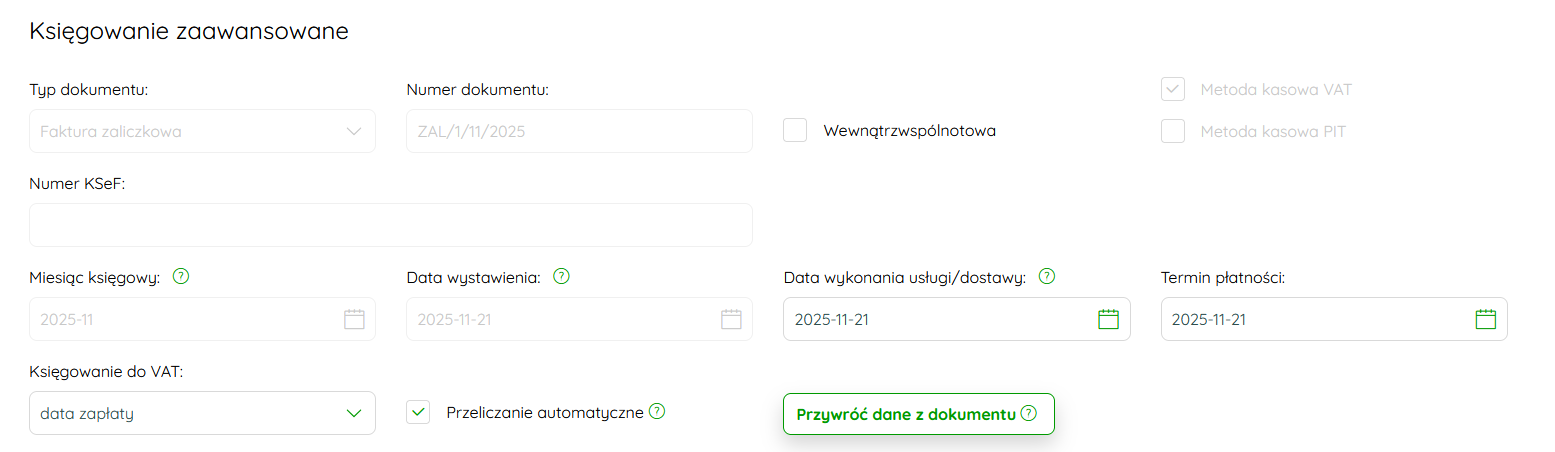Open calendar for Data wystawienia field
Screen dimensions: 1555x452
(x=731, y=320)
